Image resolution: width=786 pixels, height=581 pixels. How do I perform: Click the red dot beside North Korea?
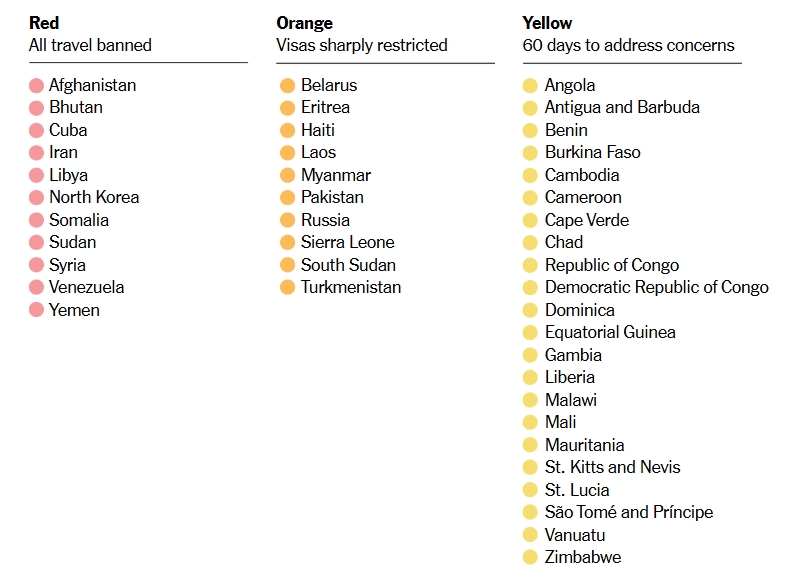[37, 198]
